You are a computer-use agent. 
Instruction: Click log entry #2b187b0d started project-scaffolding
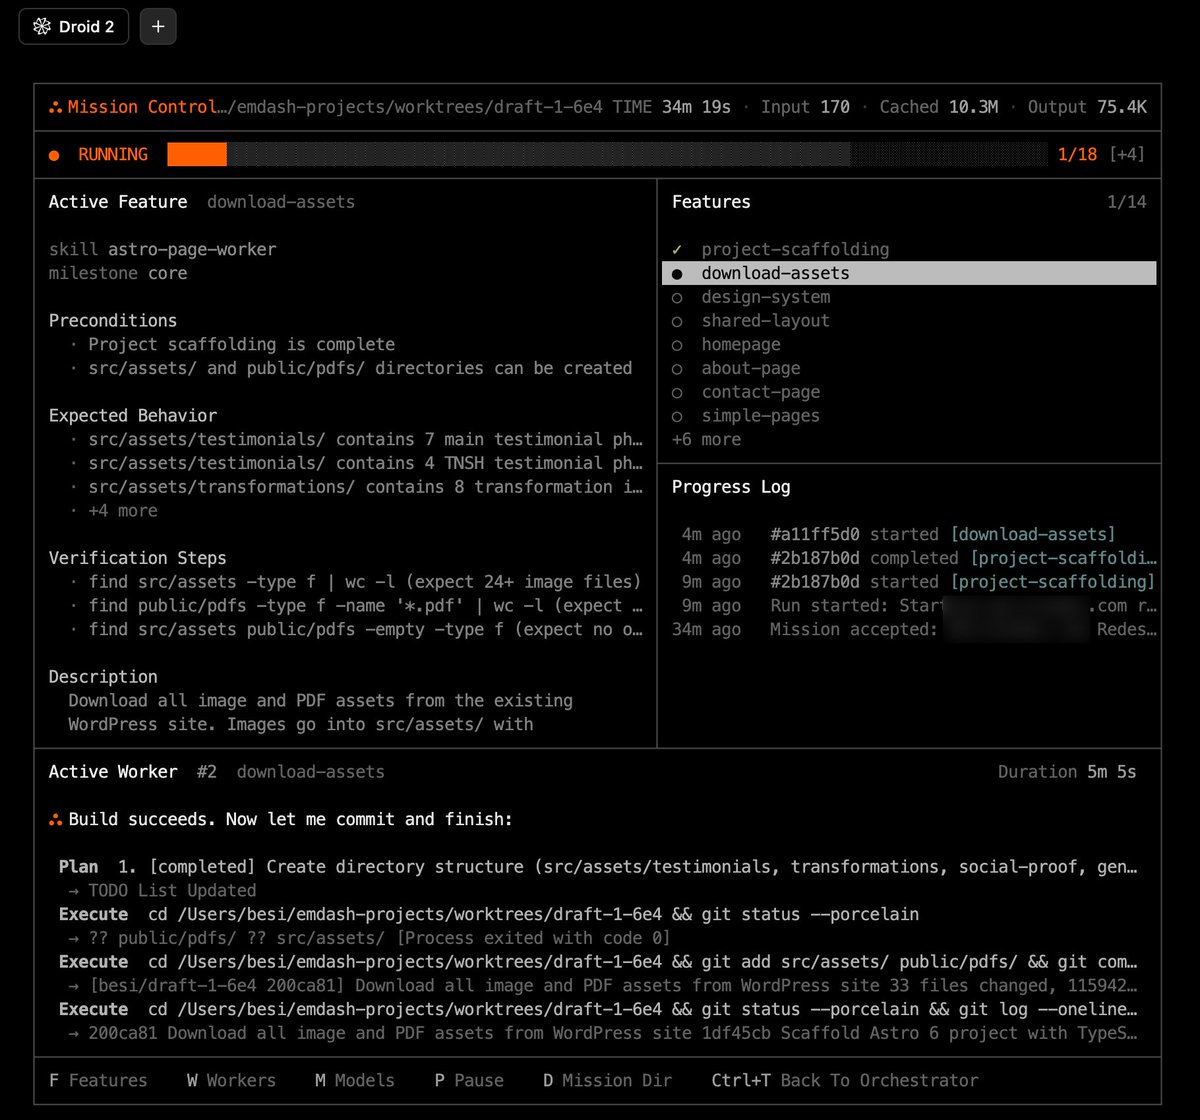click(918, 582)
